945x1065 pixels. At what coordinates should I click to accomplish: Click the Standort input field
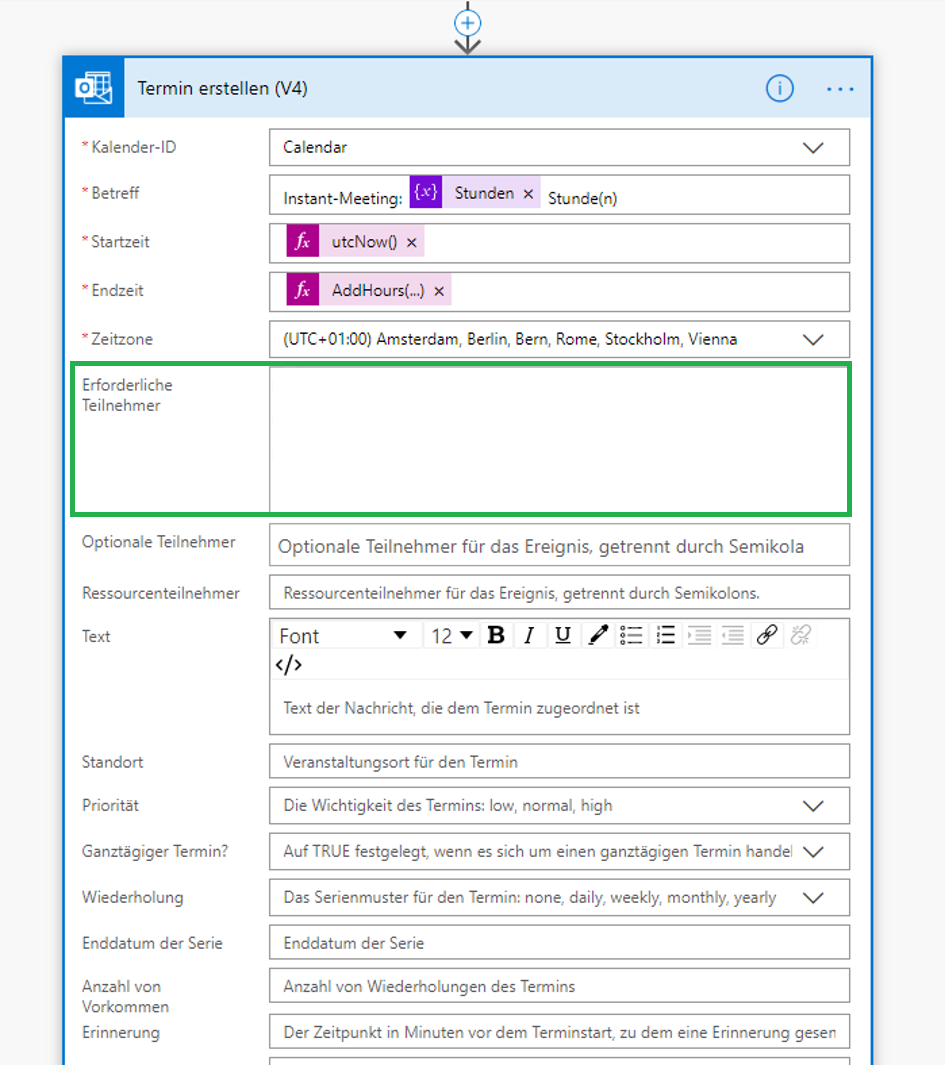click(559, 761)
